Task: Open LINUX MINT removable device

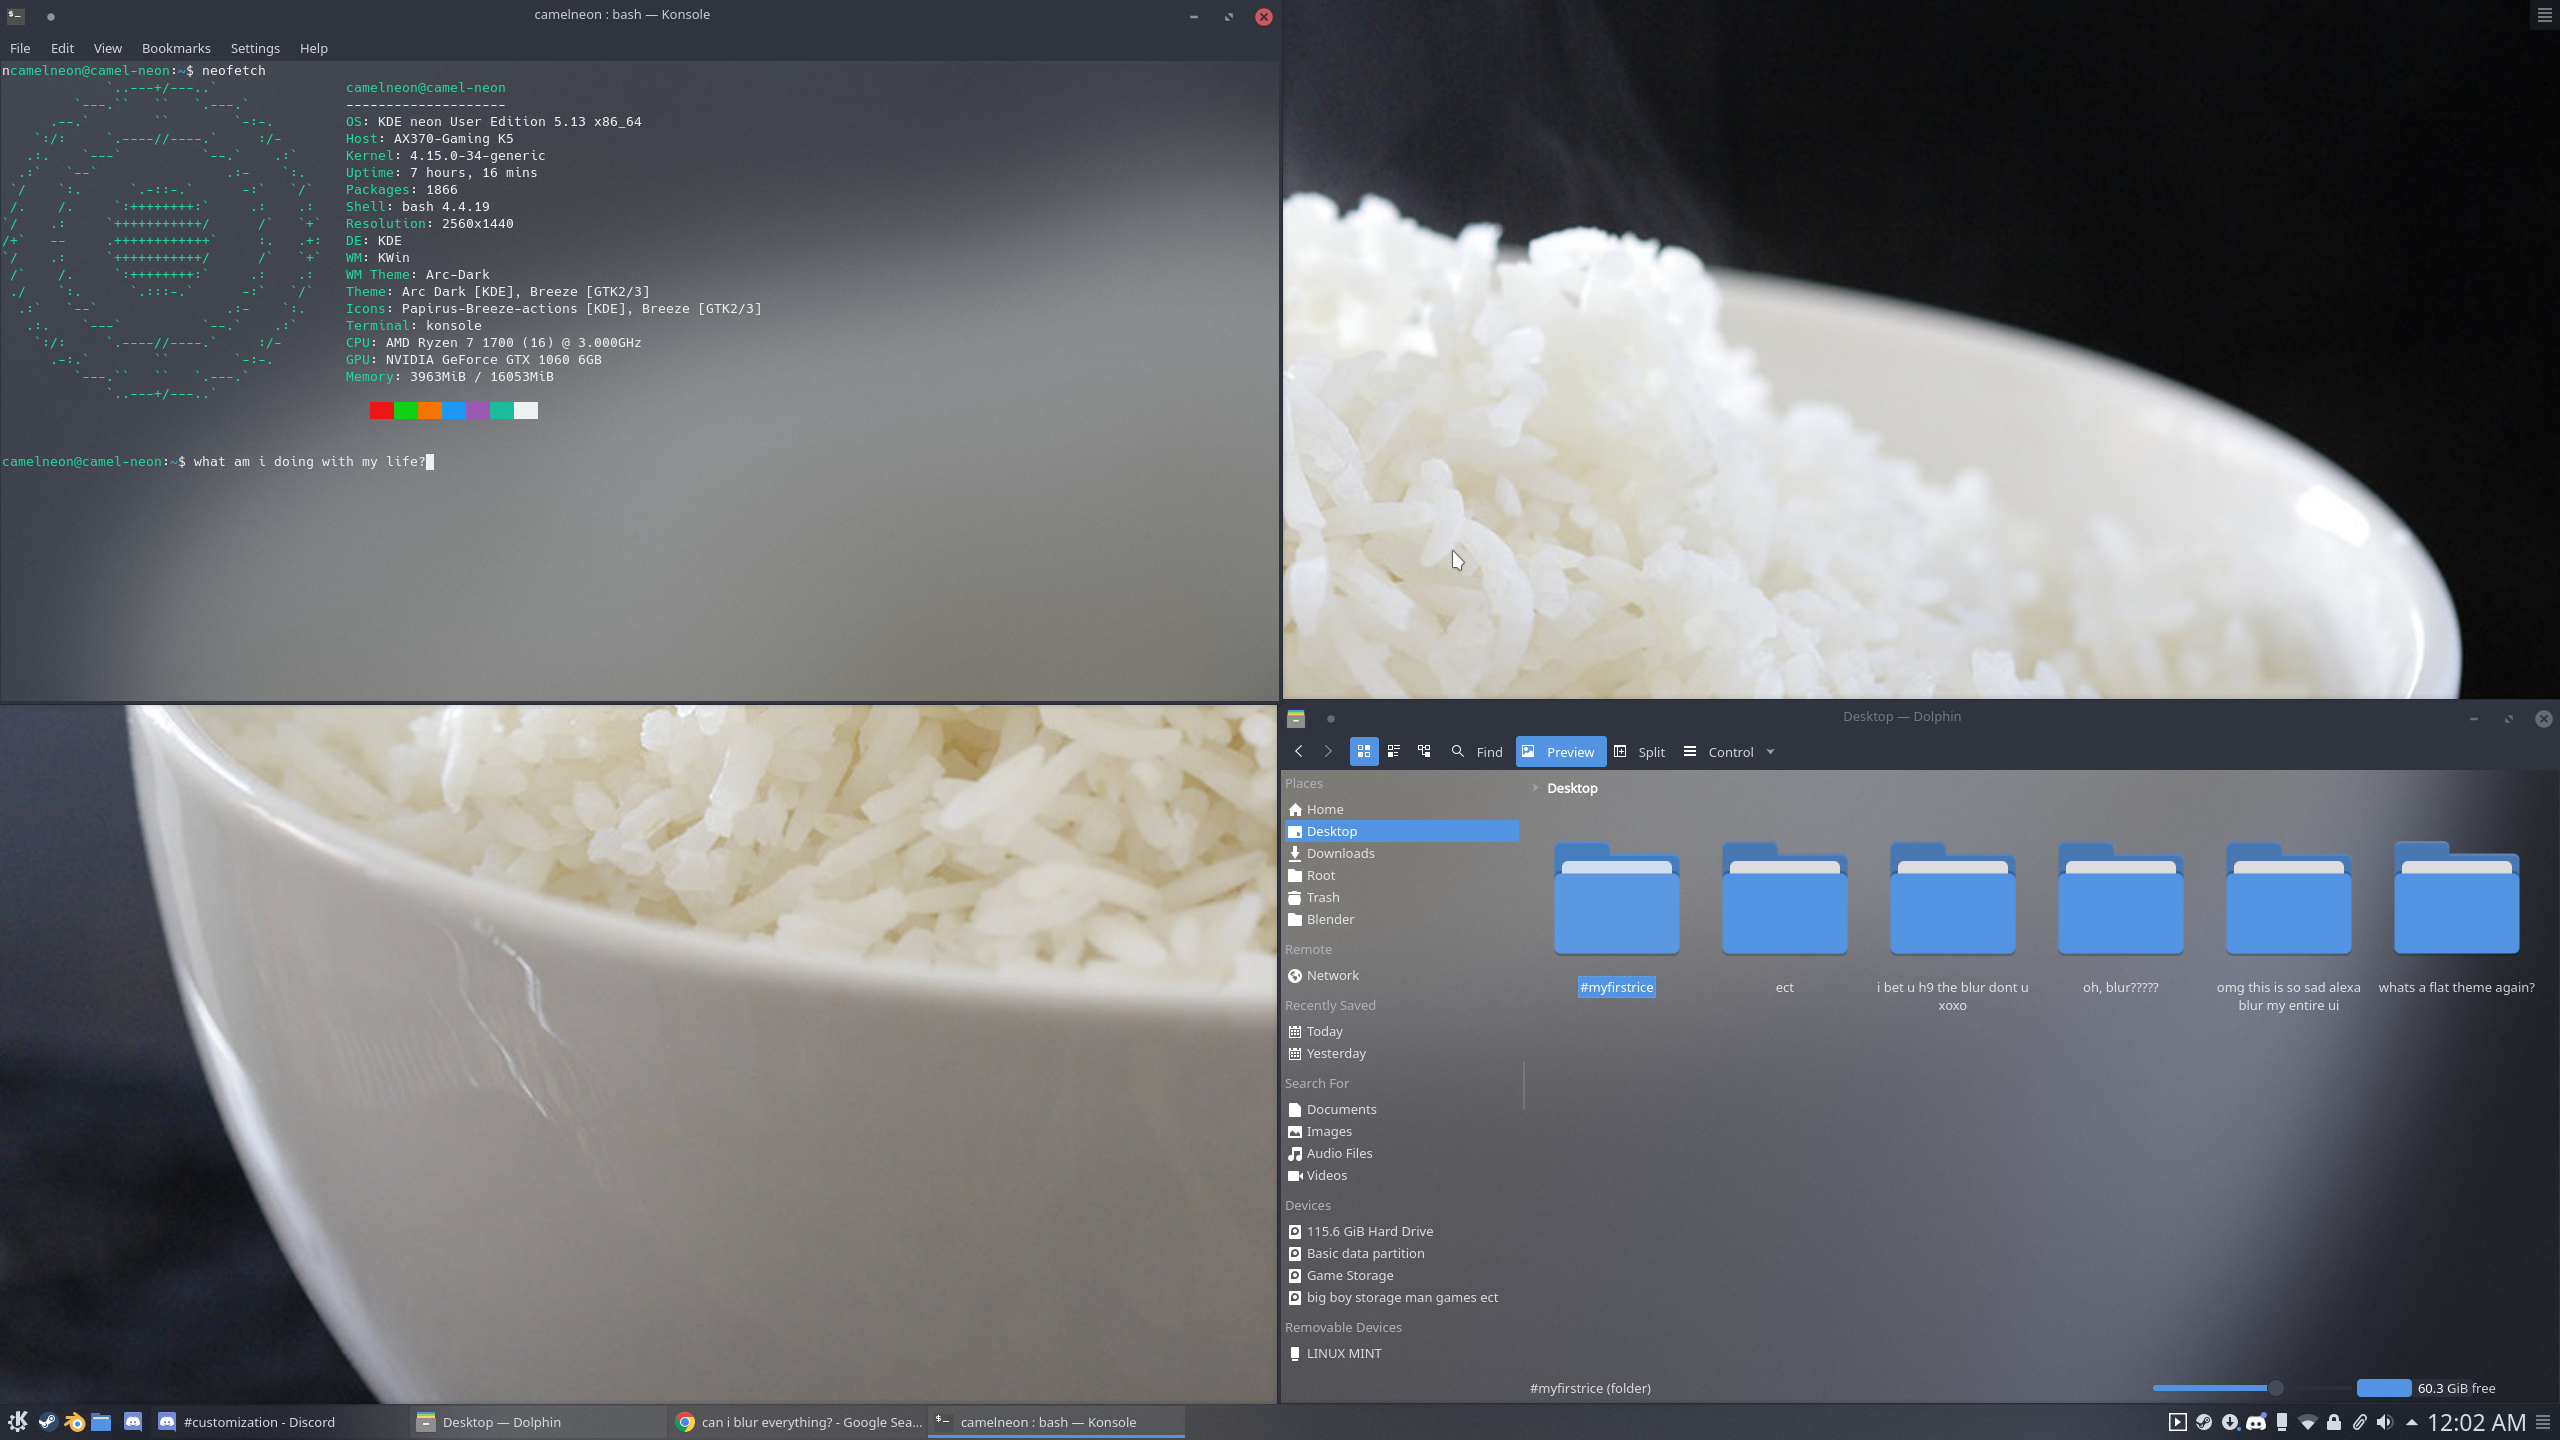Action: click(1401, 1353)
